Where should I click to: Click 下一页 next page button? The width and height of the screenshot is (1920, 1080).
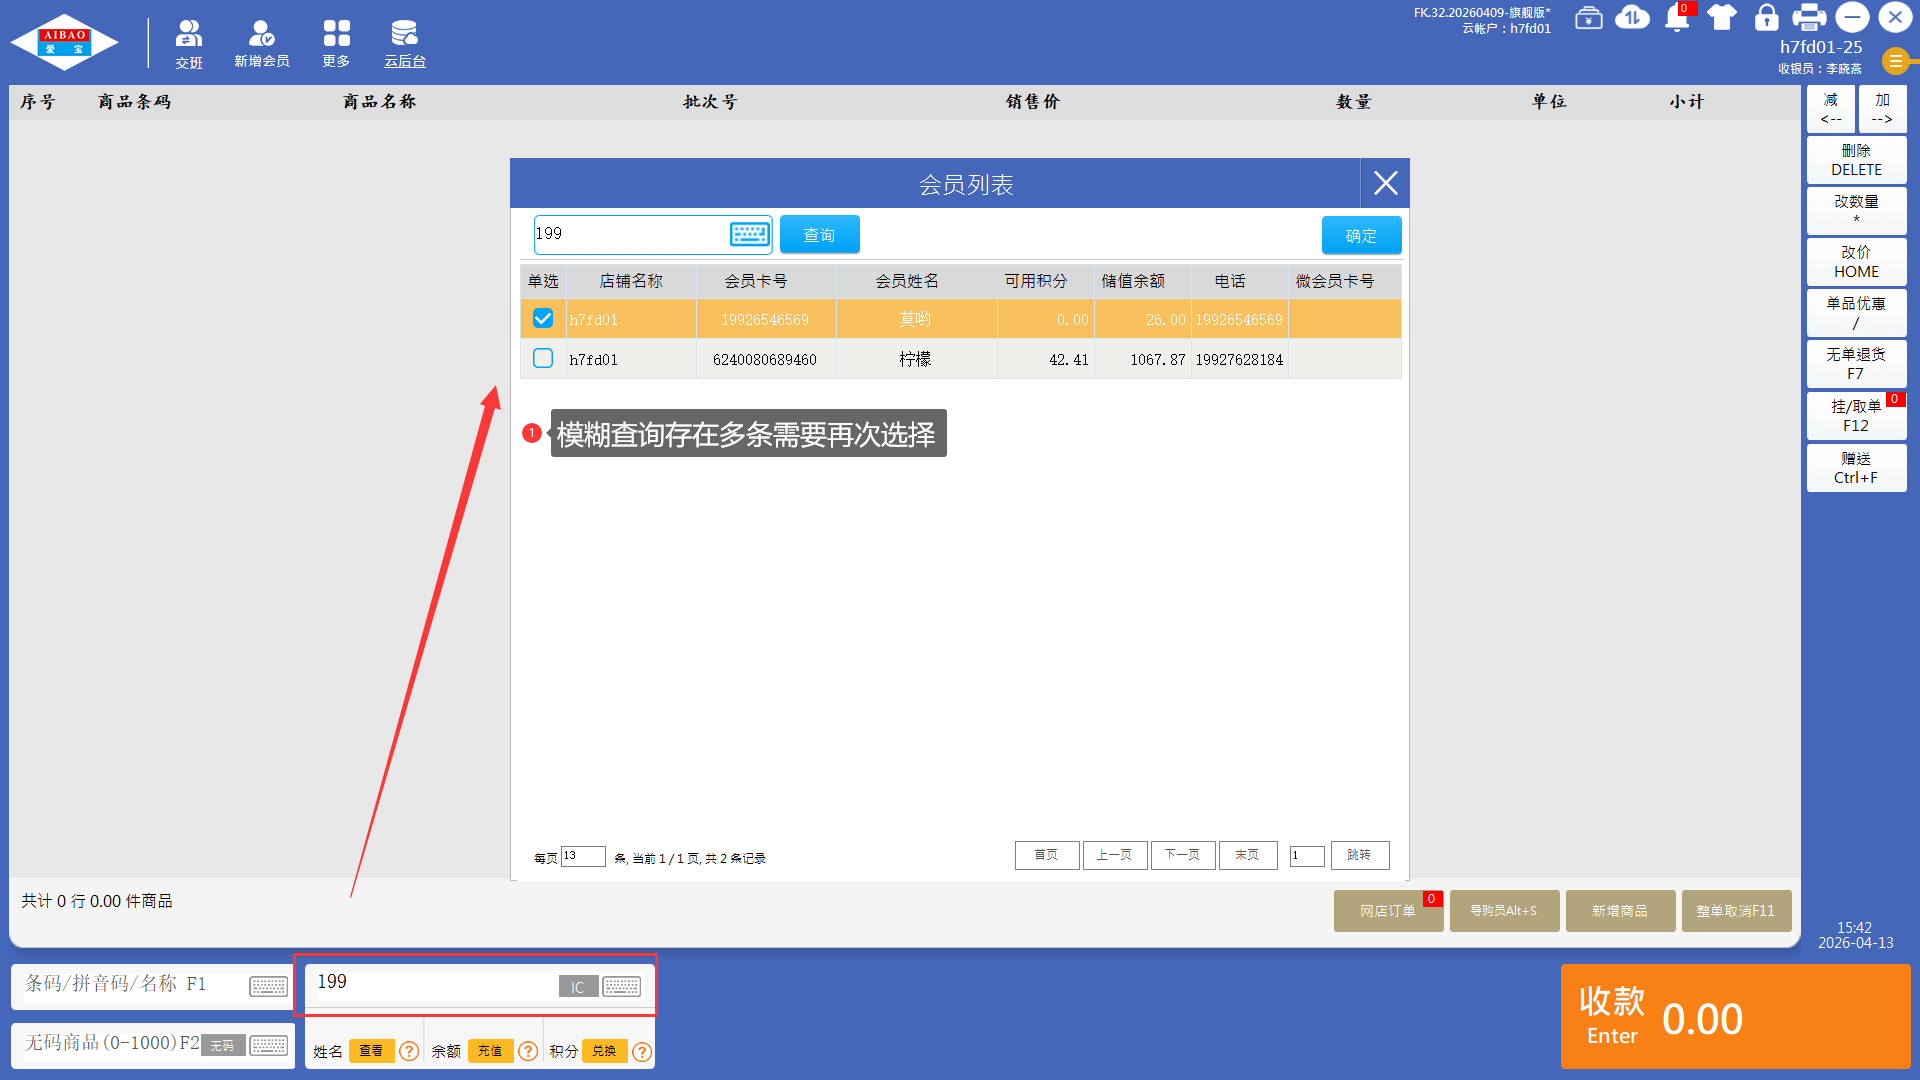pos(1182,855)
